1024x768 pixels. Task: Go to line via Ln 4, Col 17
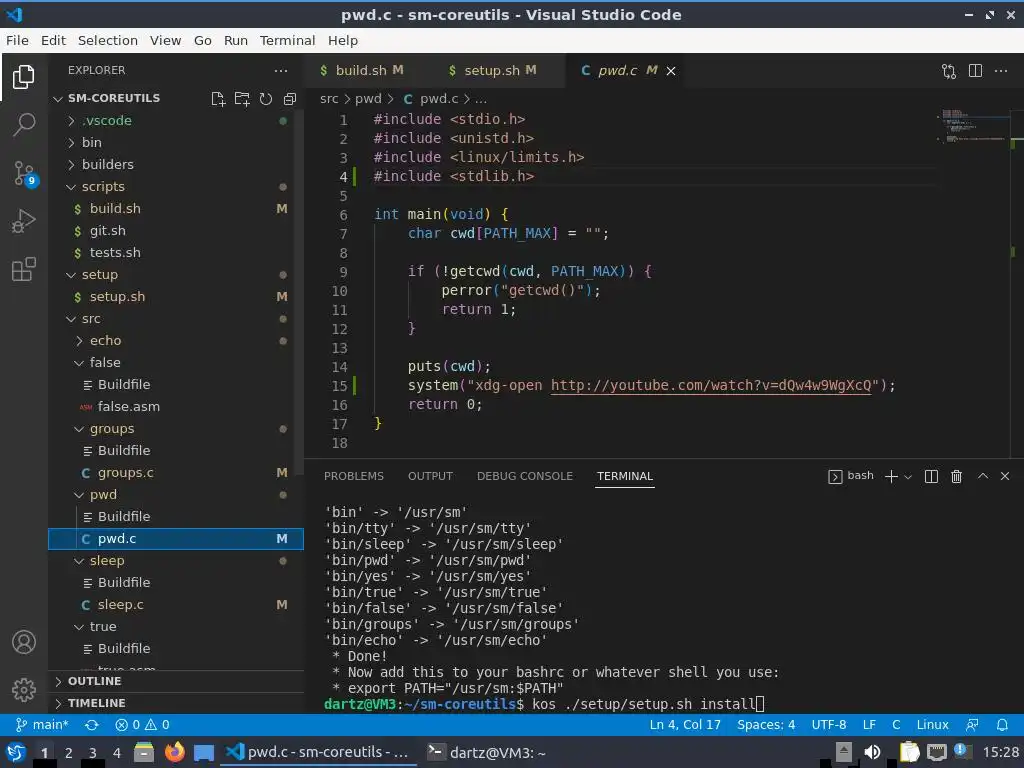[685, 724]
